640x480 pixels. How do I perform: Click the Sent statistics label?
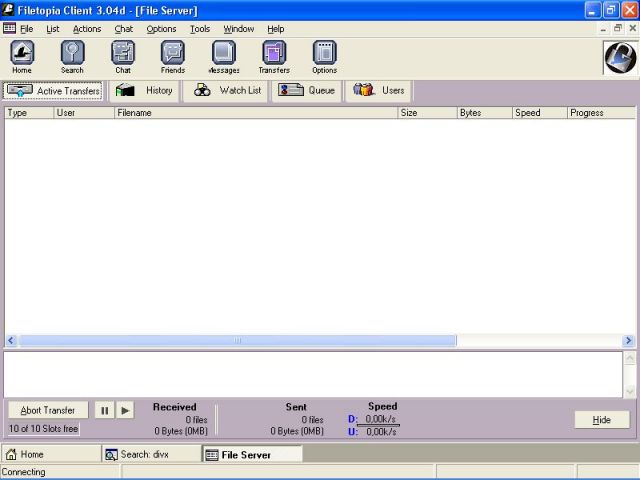(296, 407)
